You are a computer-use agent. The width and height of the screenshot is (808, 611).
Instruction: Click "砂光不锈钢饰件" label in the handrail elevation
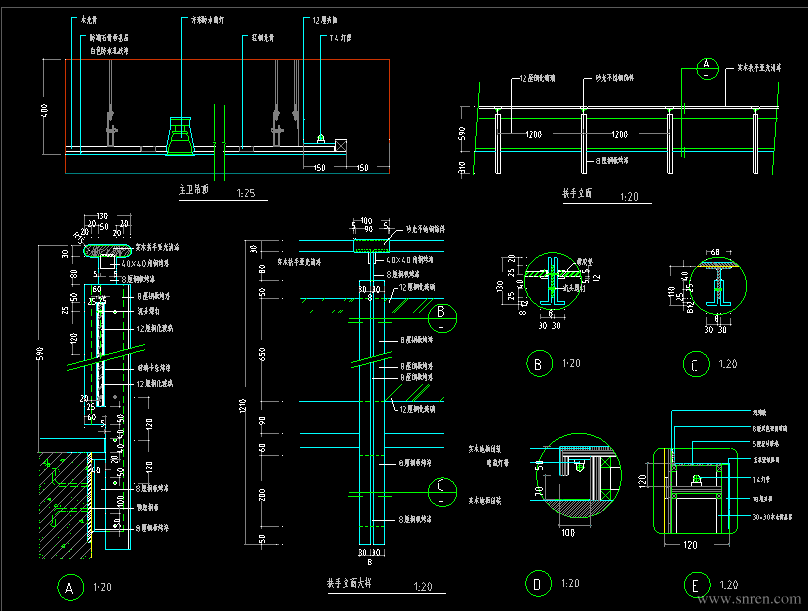point(615,78)
